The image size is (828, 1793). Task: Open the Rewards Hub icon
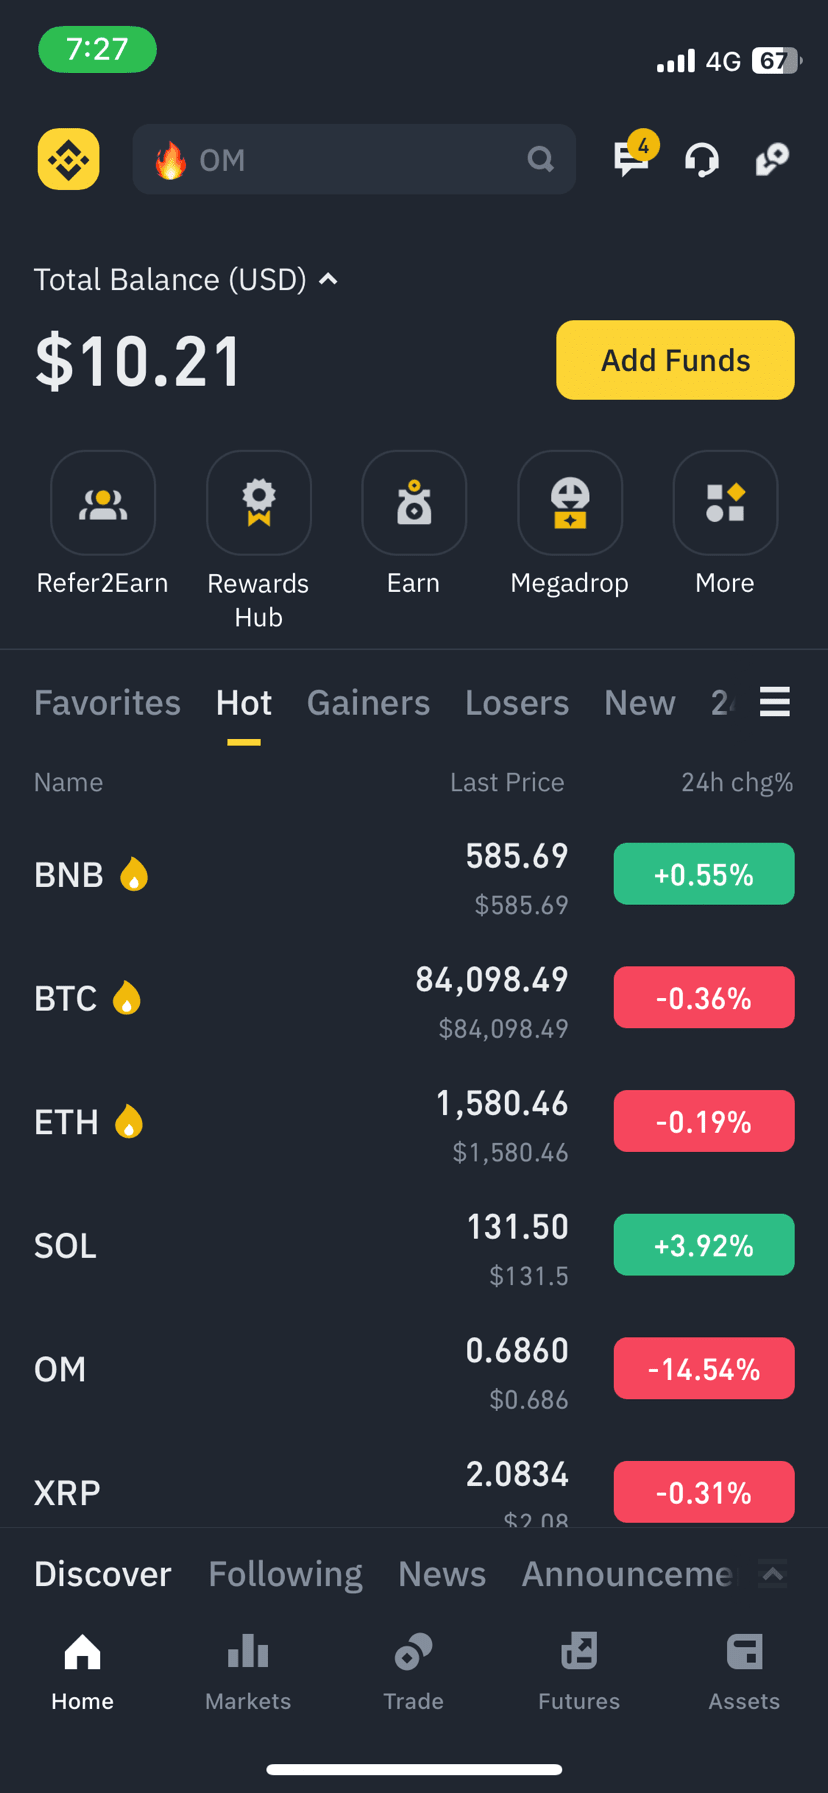[259, 503]
